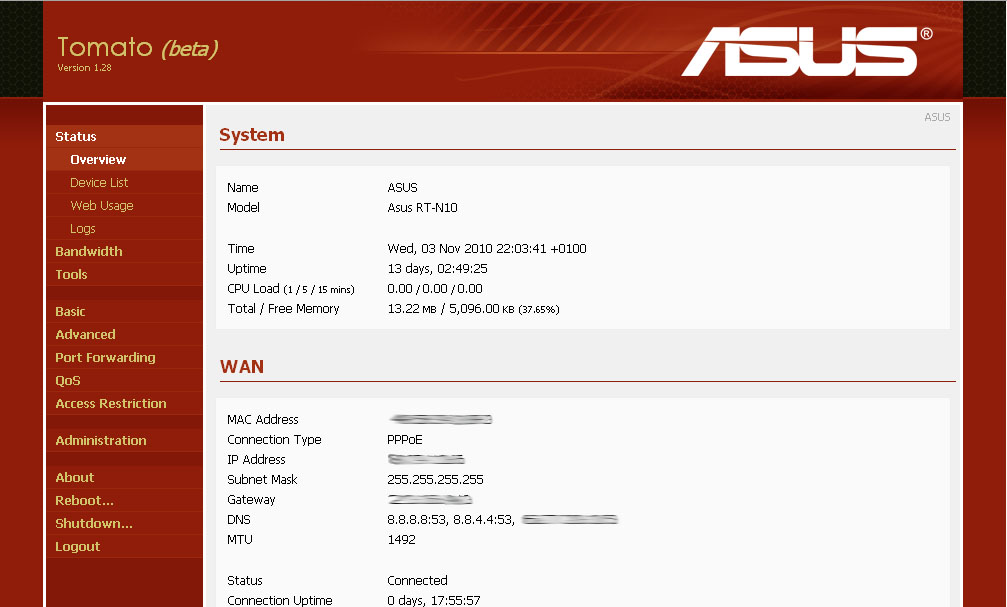
Task: Click the ASUS logo in header
Action: [807, 51]
